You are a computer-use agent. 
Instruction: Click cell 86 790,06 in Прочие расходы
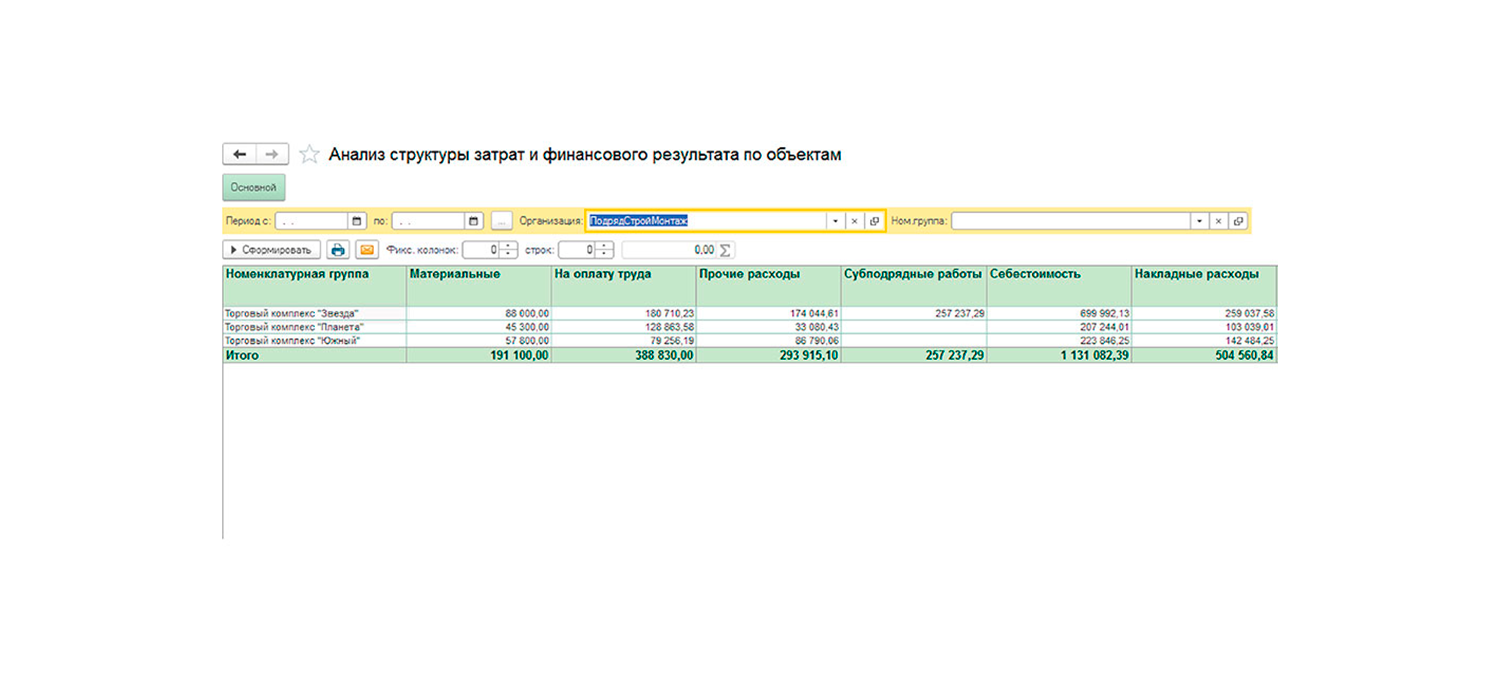pyautogui.click(x=769, y=341)
